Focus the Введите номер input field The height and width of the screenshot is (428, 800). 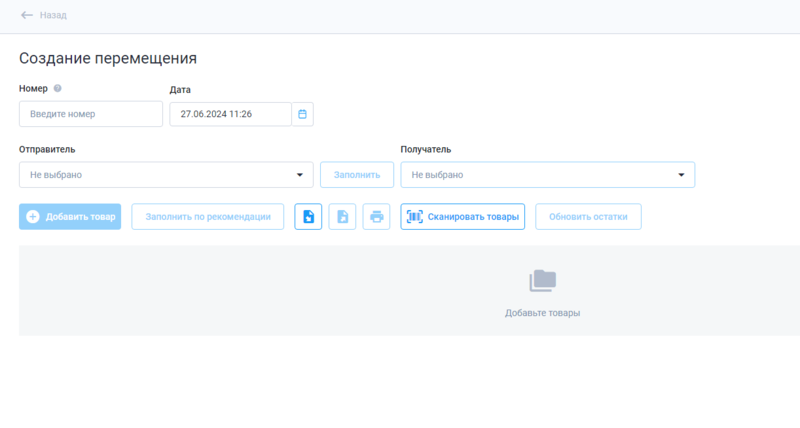coord(91,114)
